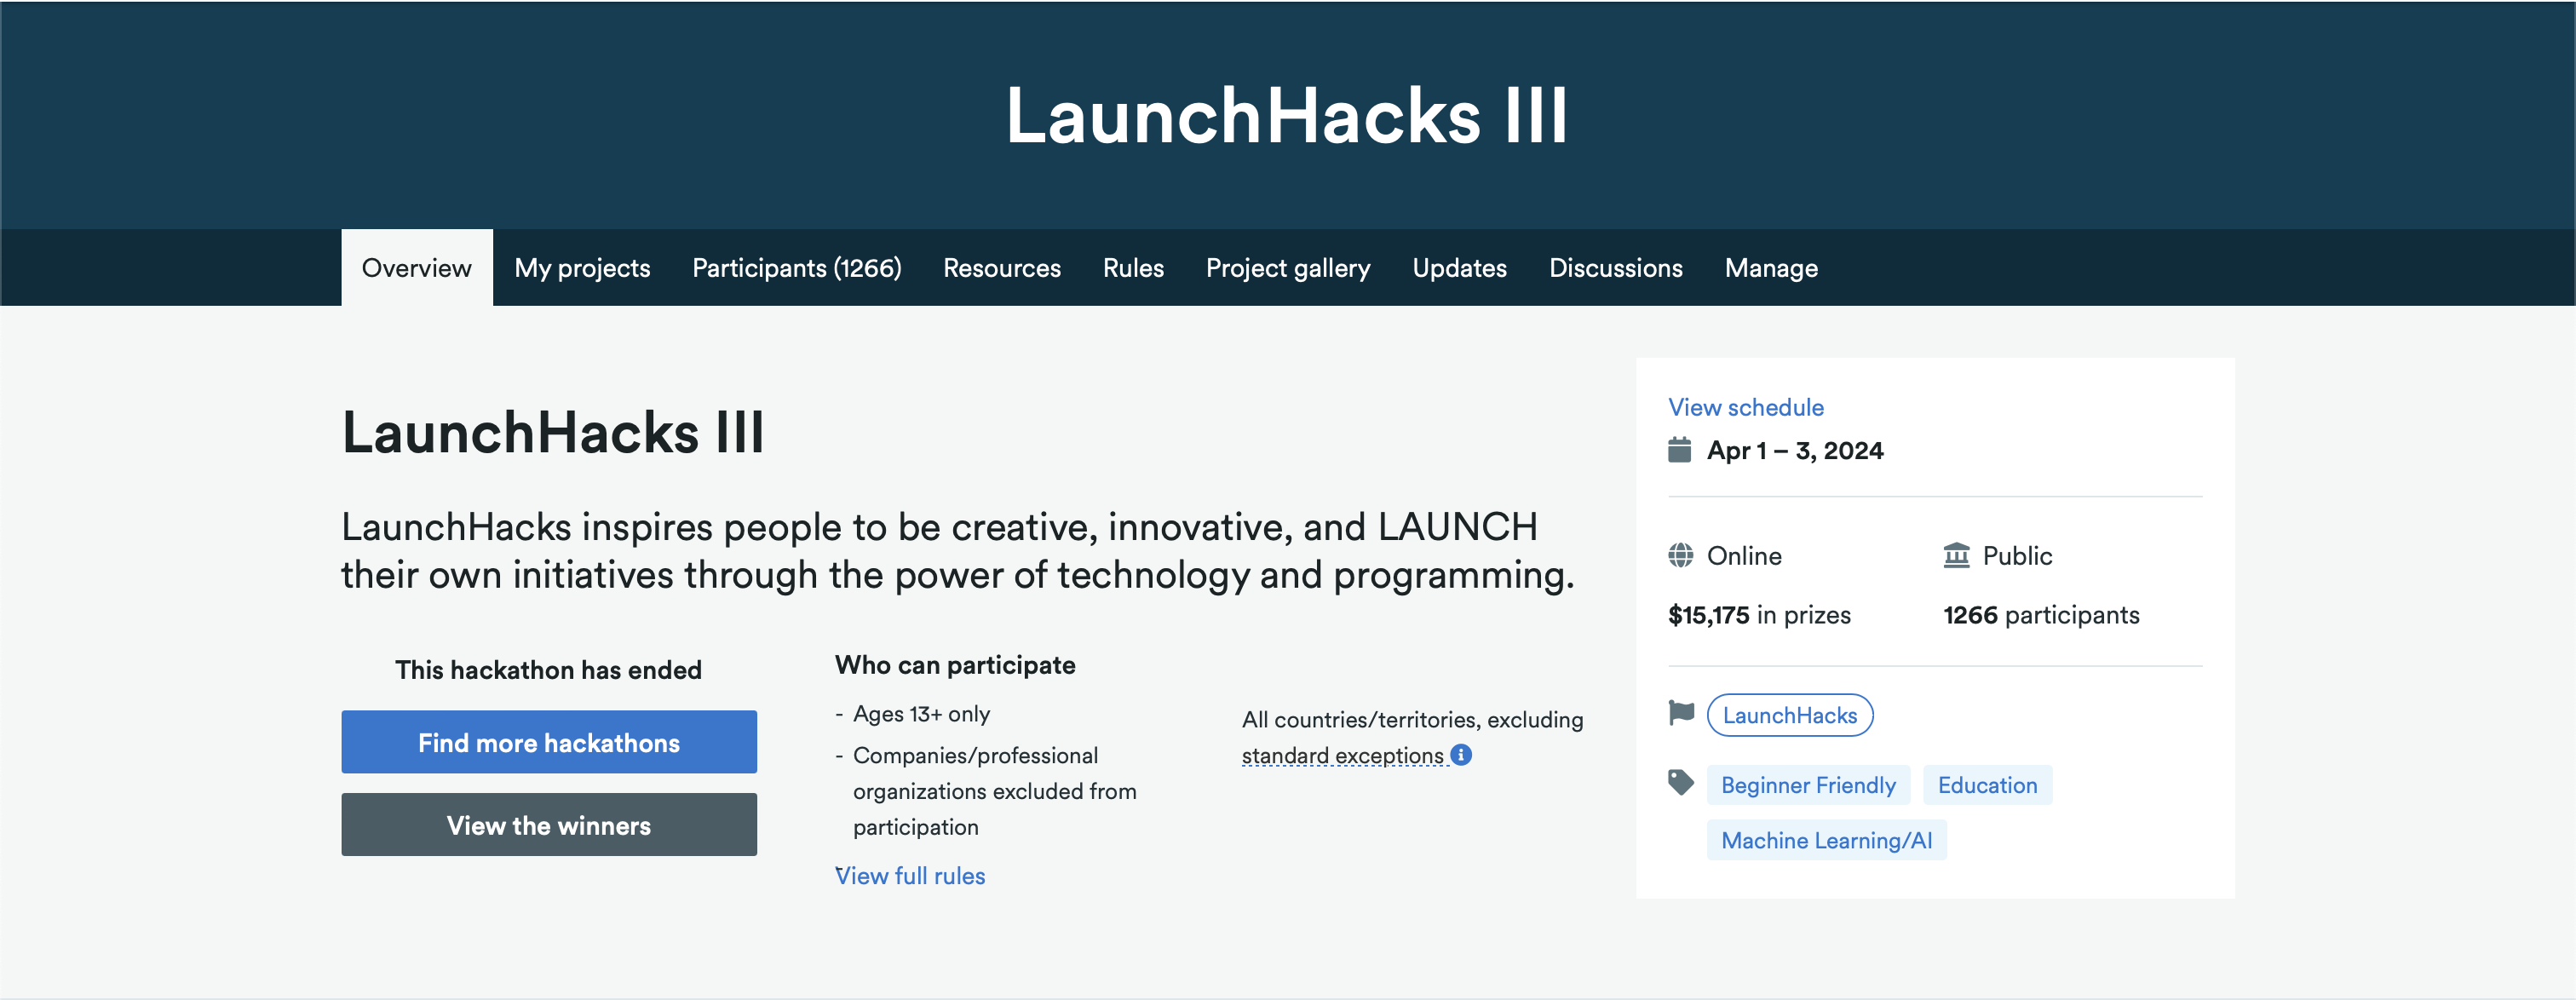This screenshot has width=2576, height=1000.
Task: Go to the Discussions tab
Action: click(1615, 268)
